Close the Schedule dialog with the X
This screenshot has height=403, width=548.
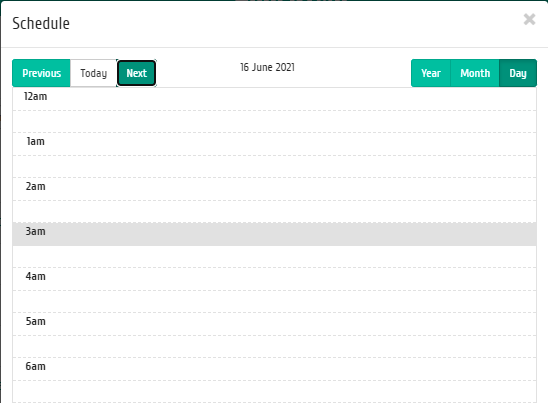coord(529,19)
